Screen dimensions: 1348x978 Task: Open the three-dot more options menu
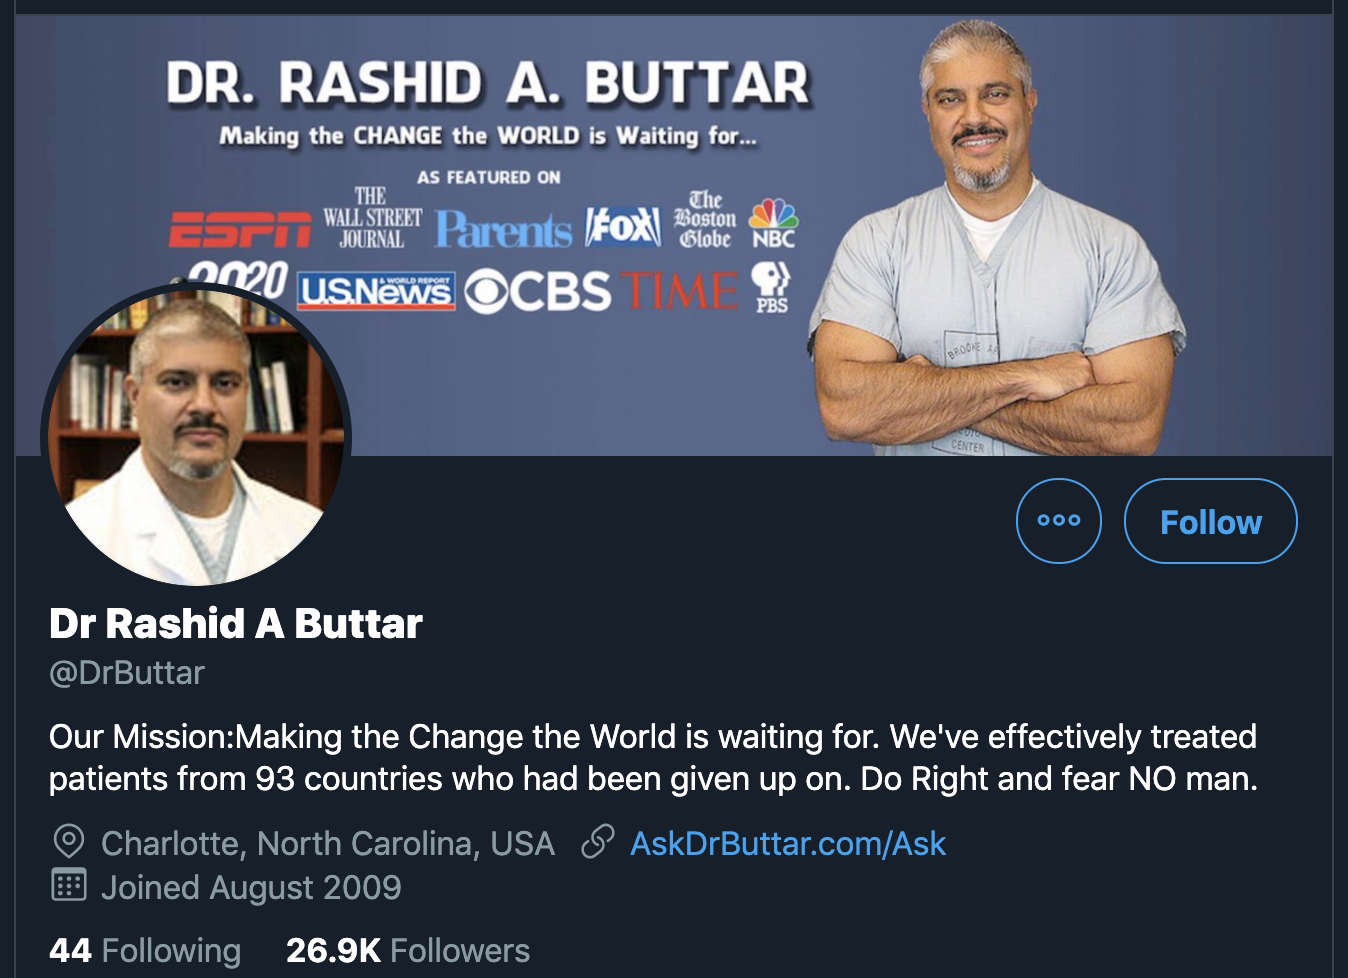1058,520
